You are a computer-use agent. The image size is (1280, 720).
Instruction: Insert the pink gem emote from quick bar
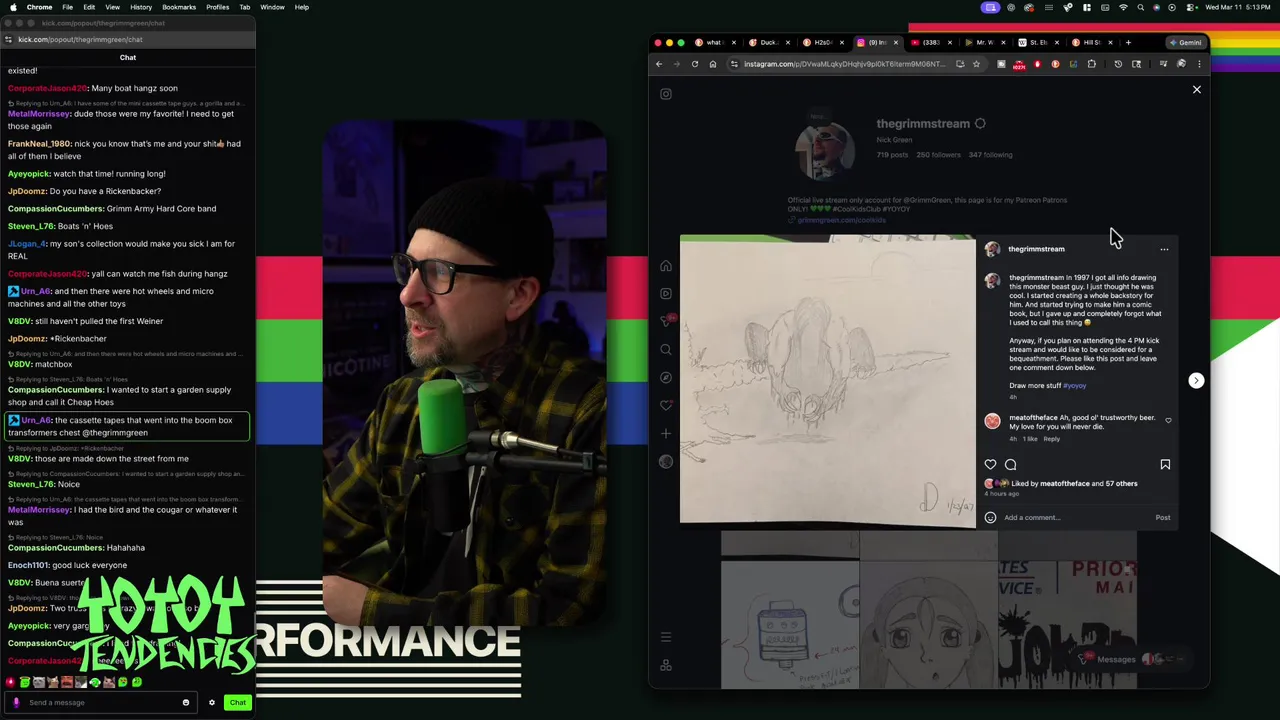[11, 682]
